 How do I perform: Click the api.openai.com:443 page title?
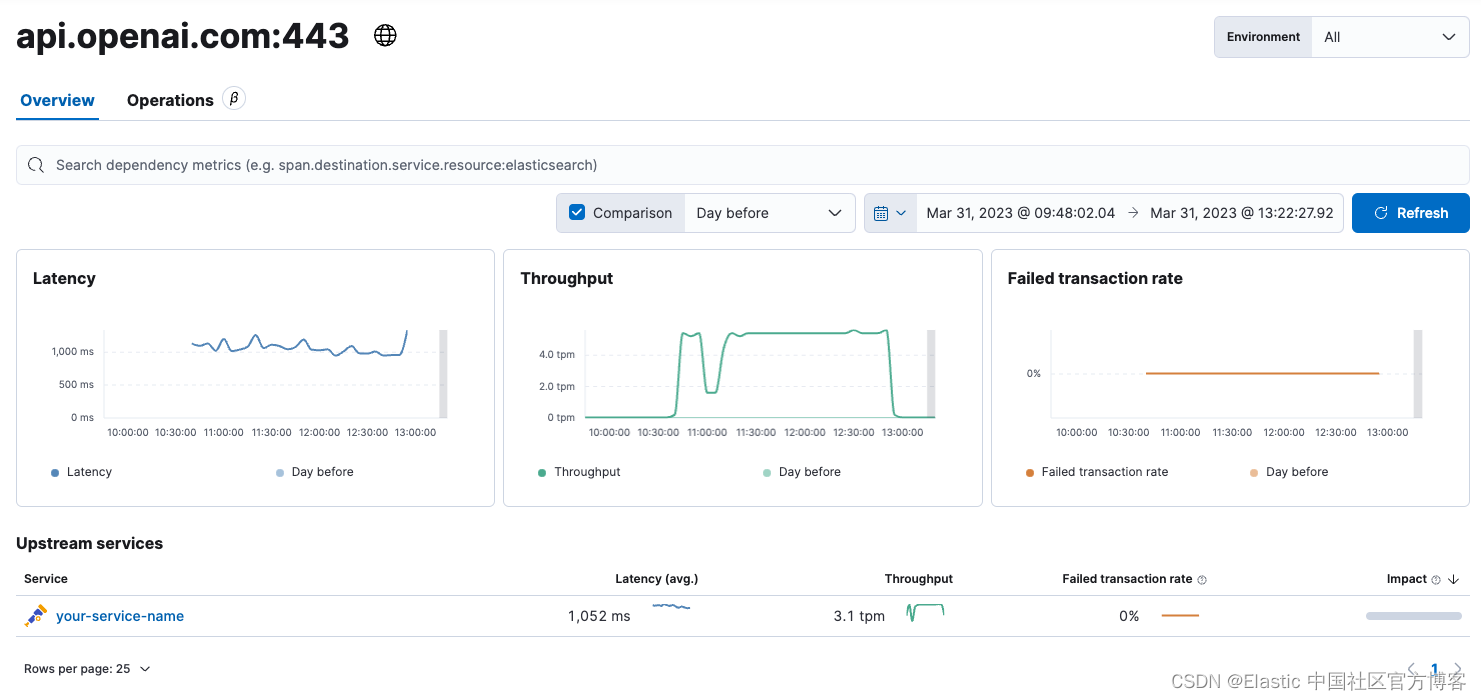183,36
